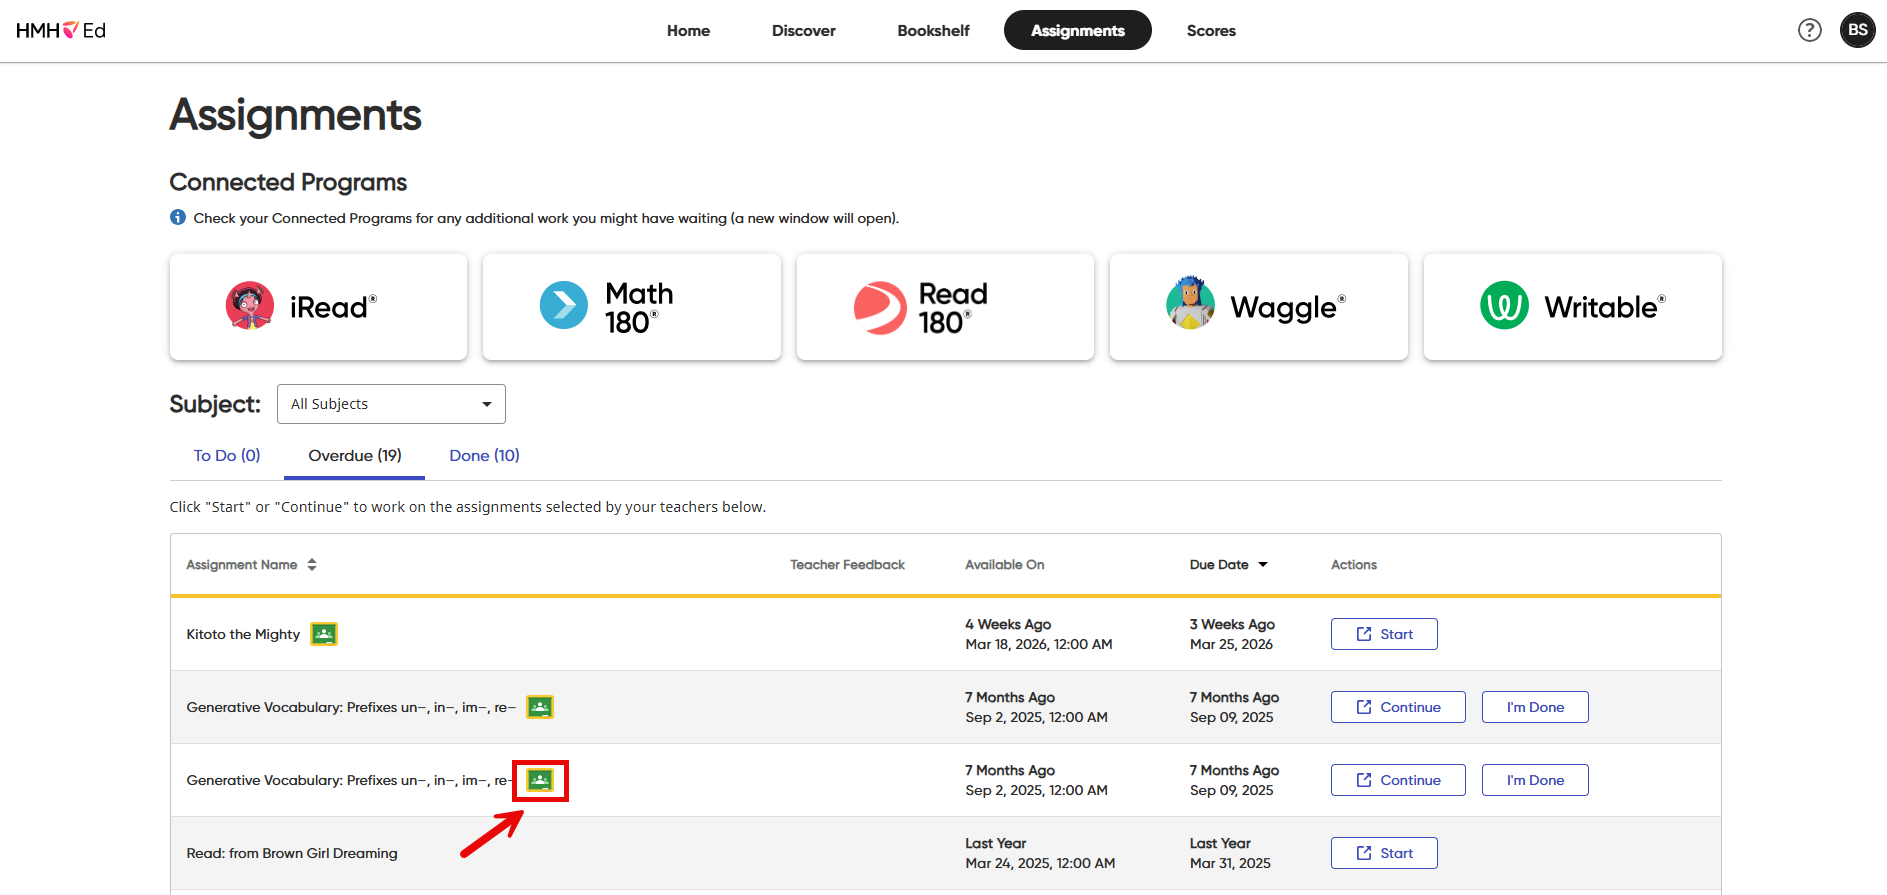This screenshot has height=895, width=1887.
Task: Click the iRead character icon
Action: coord(250,306)
